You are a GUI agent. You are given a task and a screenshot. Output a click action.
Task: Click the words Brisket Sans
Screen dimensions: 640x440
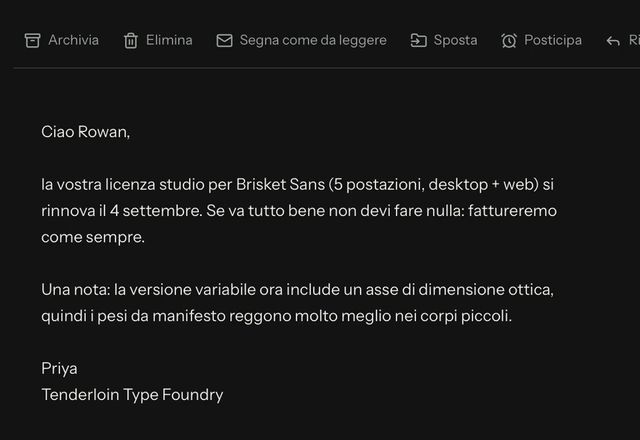[280, 184]
